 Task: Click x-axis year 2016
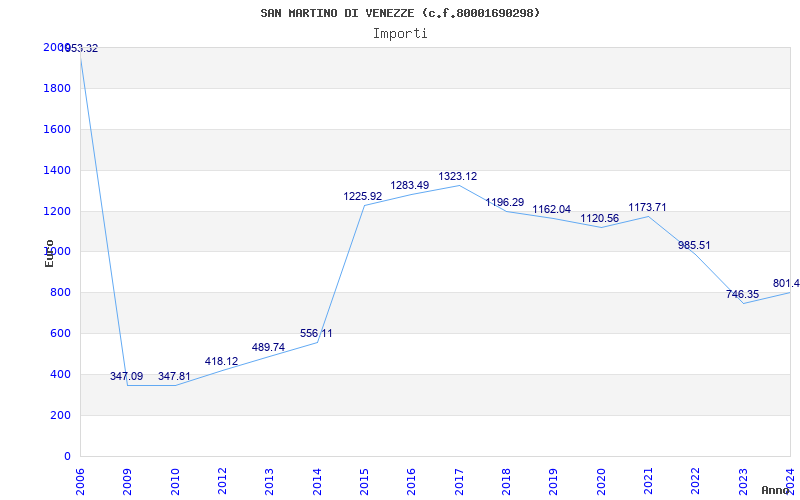(x=411, y=481)
